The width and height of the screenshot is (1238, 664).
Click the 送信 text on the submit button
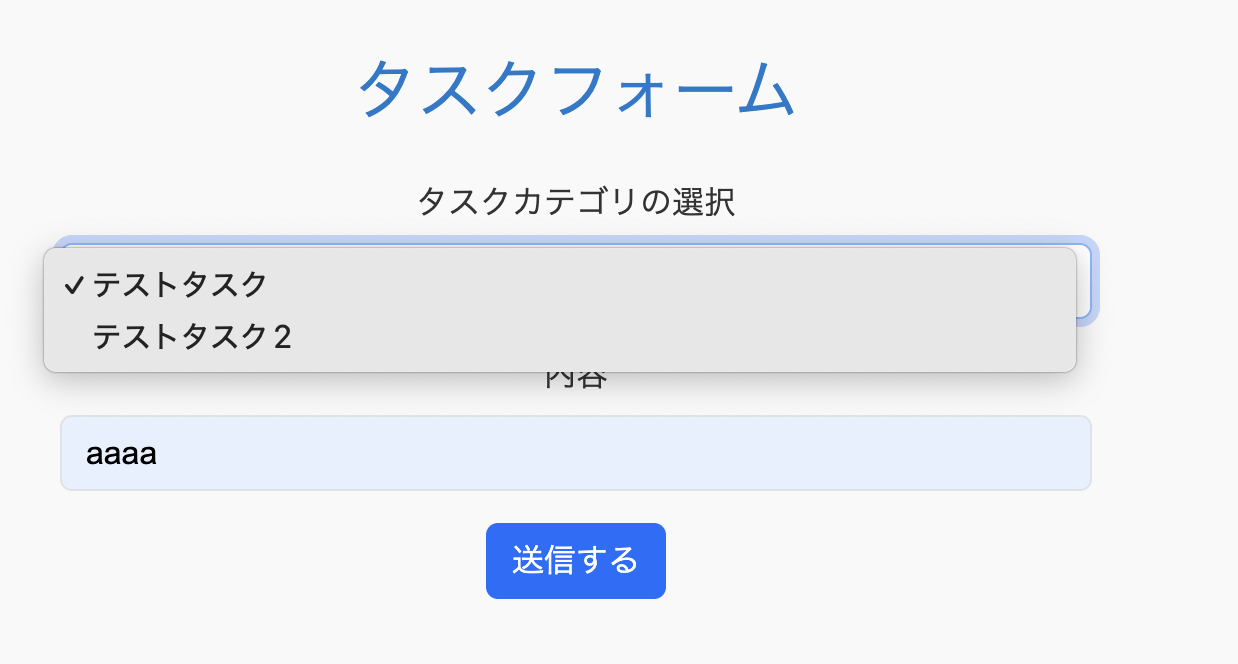pyautogui.click(x=543, y=560)
